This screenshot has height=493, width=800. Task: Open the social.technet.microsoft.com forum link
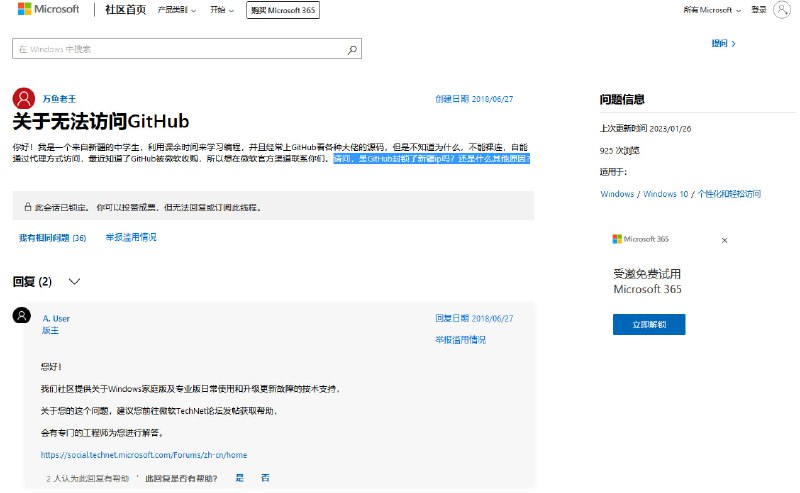[144, 455]
